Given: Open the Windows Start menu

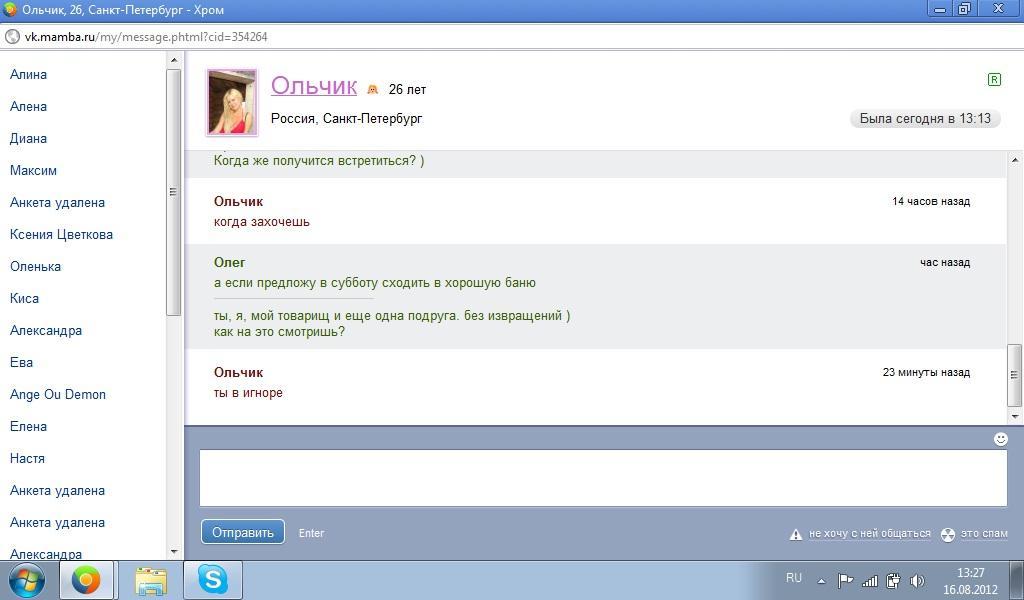Looking at the screenshot, I should pyautogui.click(x=26, y=580).
